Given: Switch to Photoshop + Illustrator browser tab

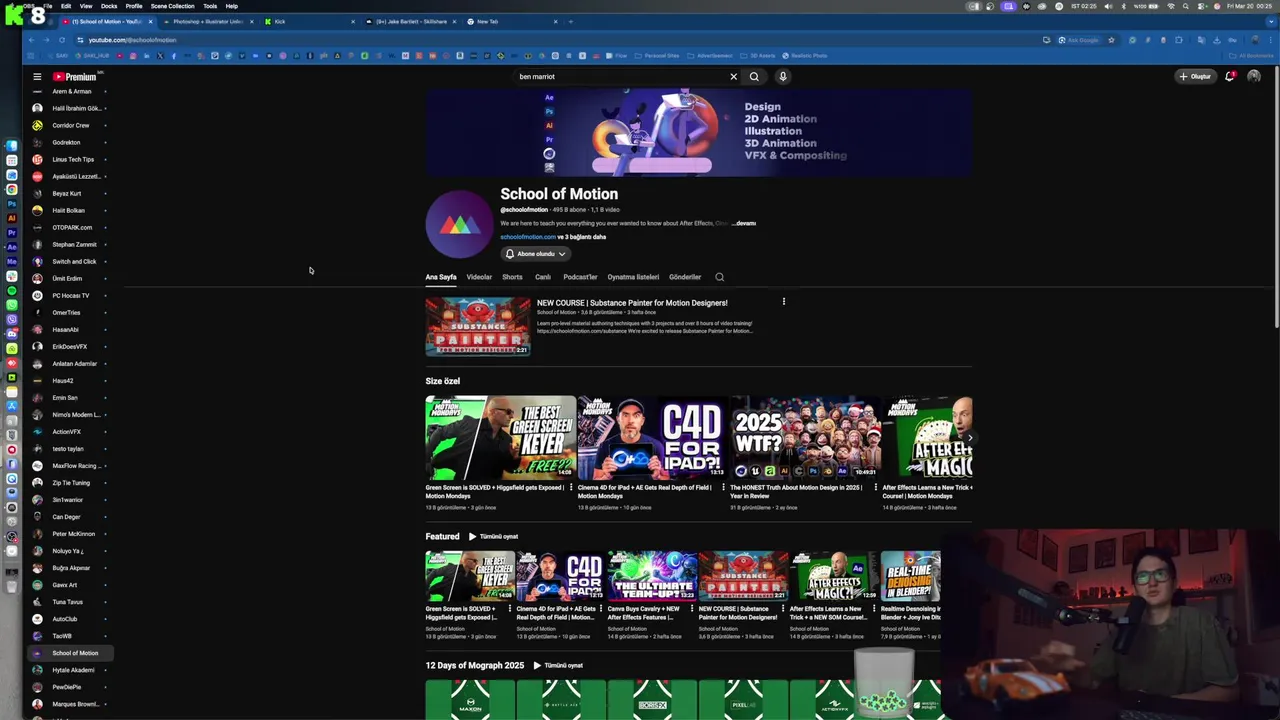Looking at the screenshot, I should coord(207,21).
